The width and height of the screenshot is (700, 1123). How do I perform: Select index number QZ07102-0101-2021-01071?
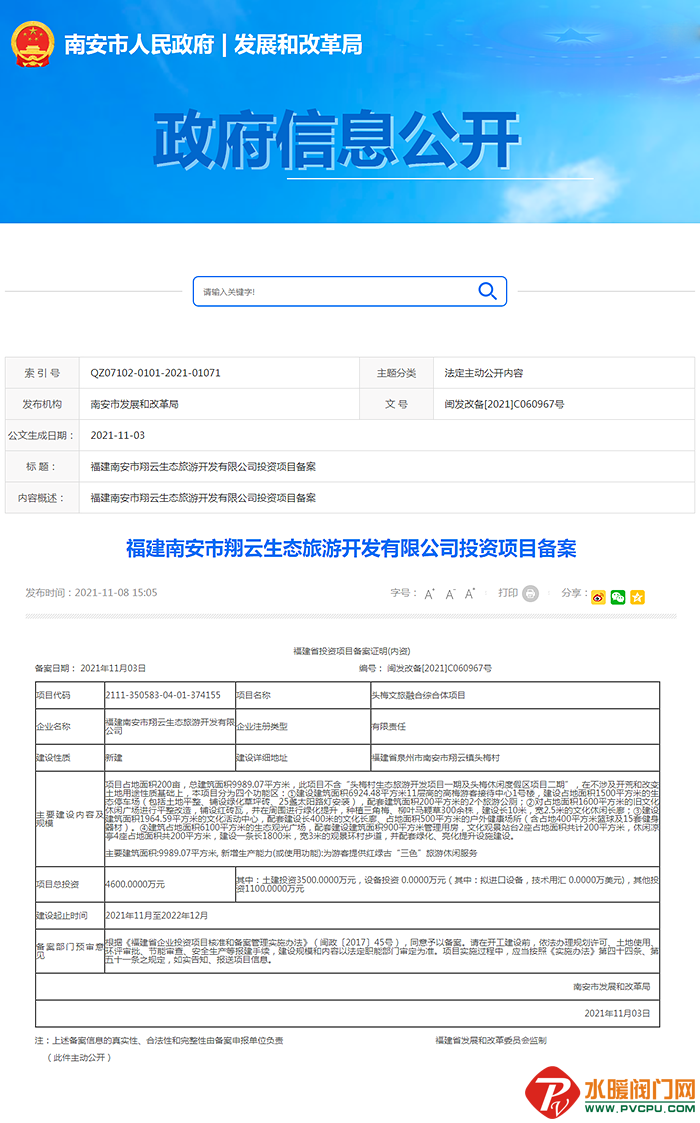[155, 373]
